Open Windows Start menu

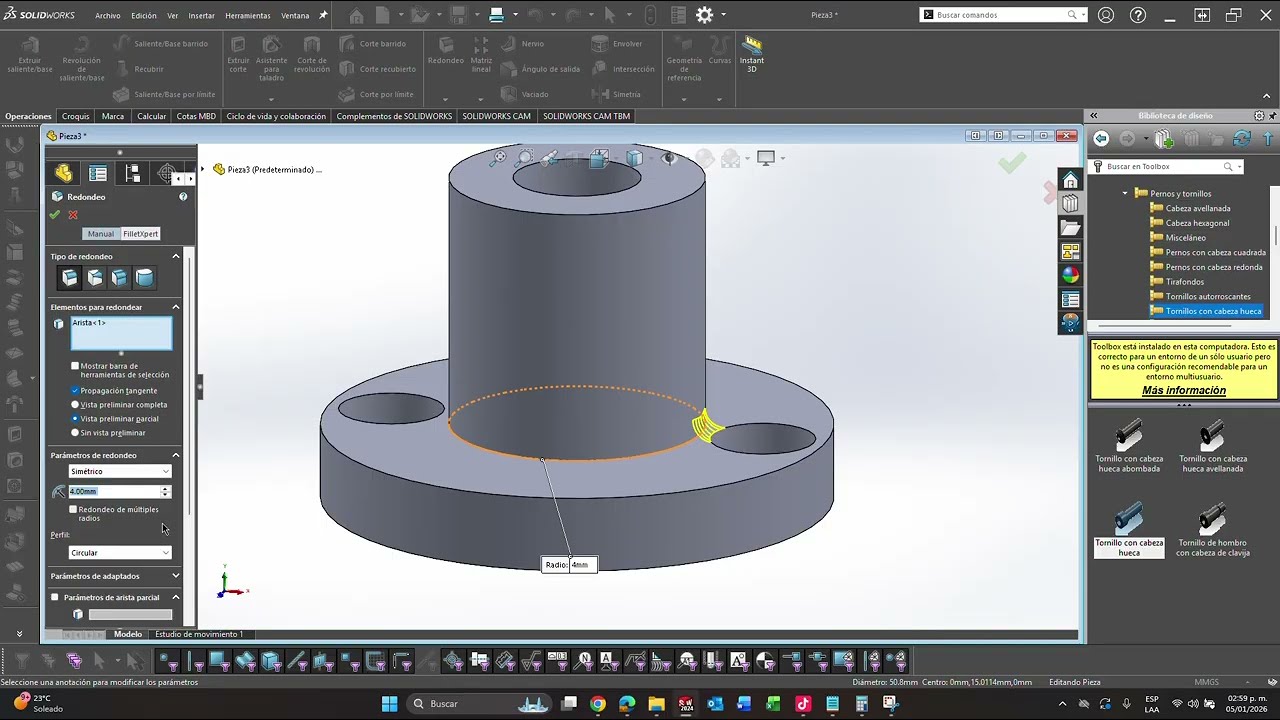point(389,704)
